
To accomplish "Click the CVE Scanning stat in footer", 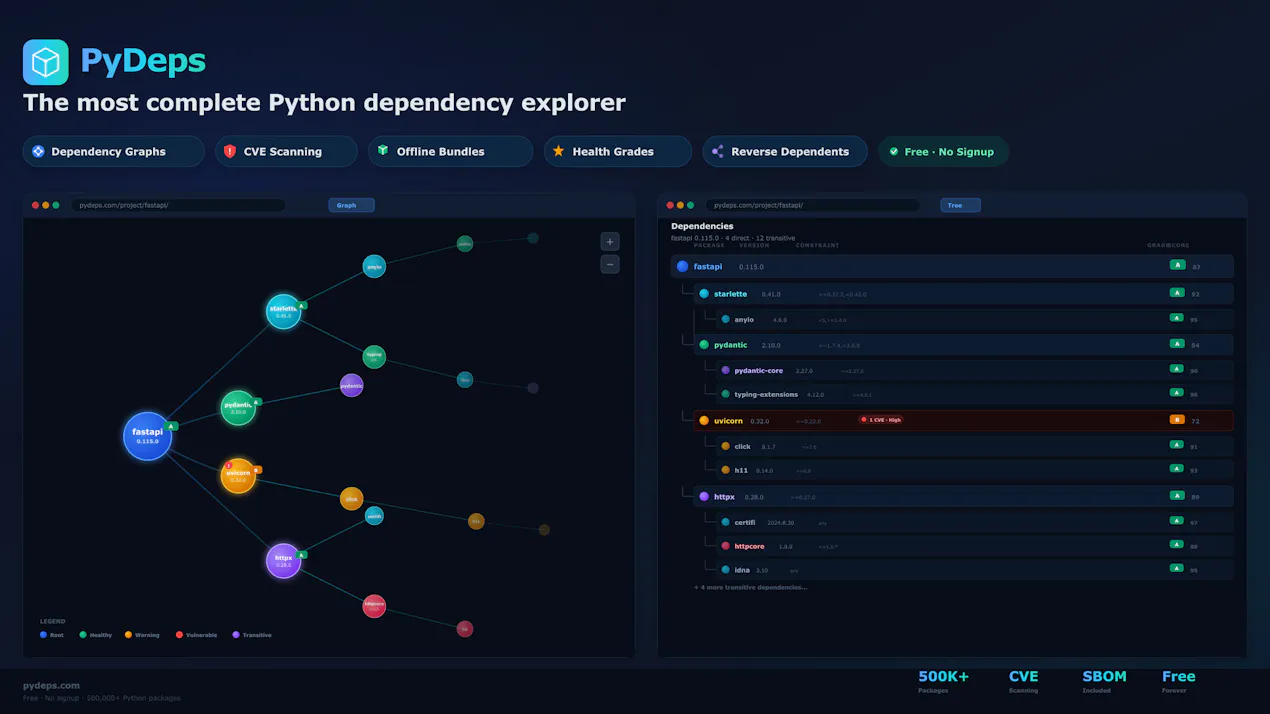I will point(1024,681).
